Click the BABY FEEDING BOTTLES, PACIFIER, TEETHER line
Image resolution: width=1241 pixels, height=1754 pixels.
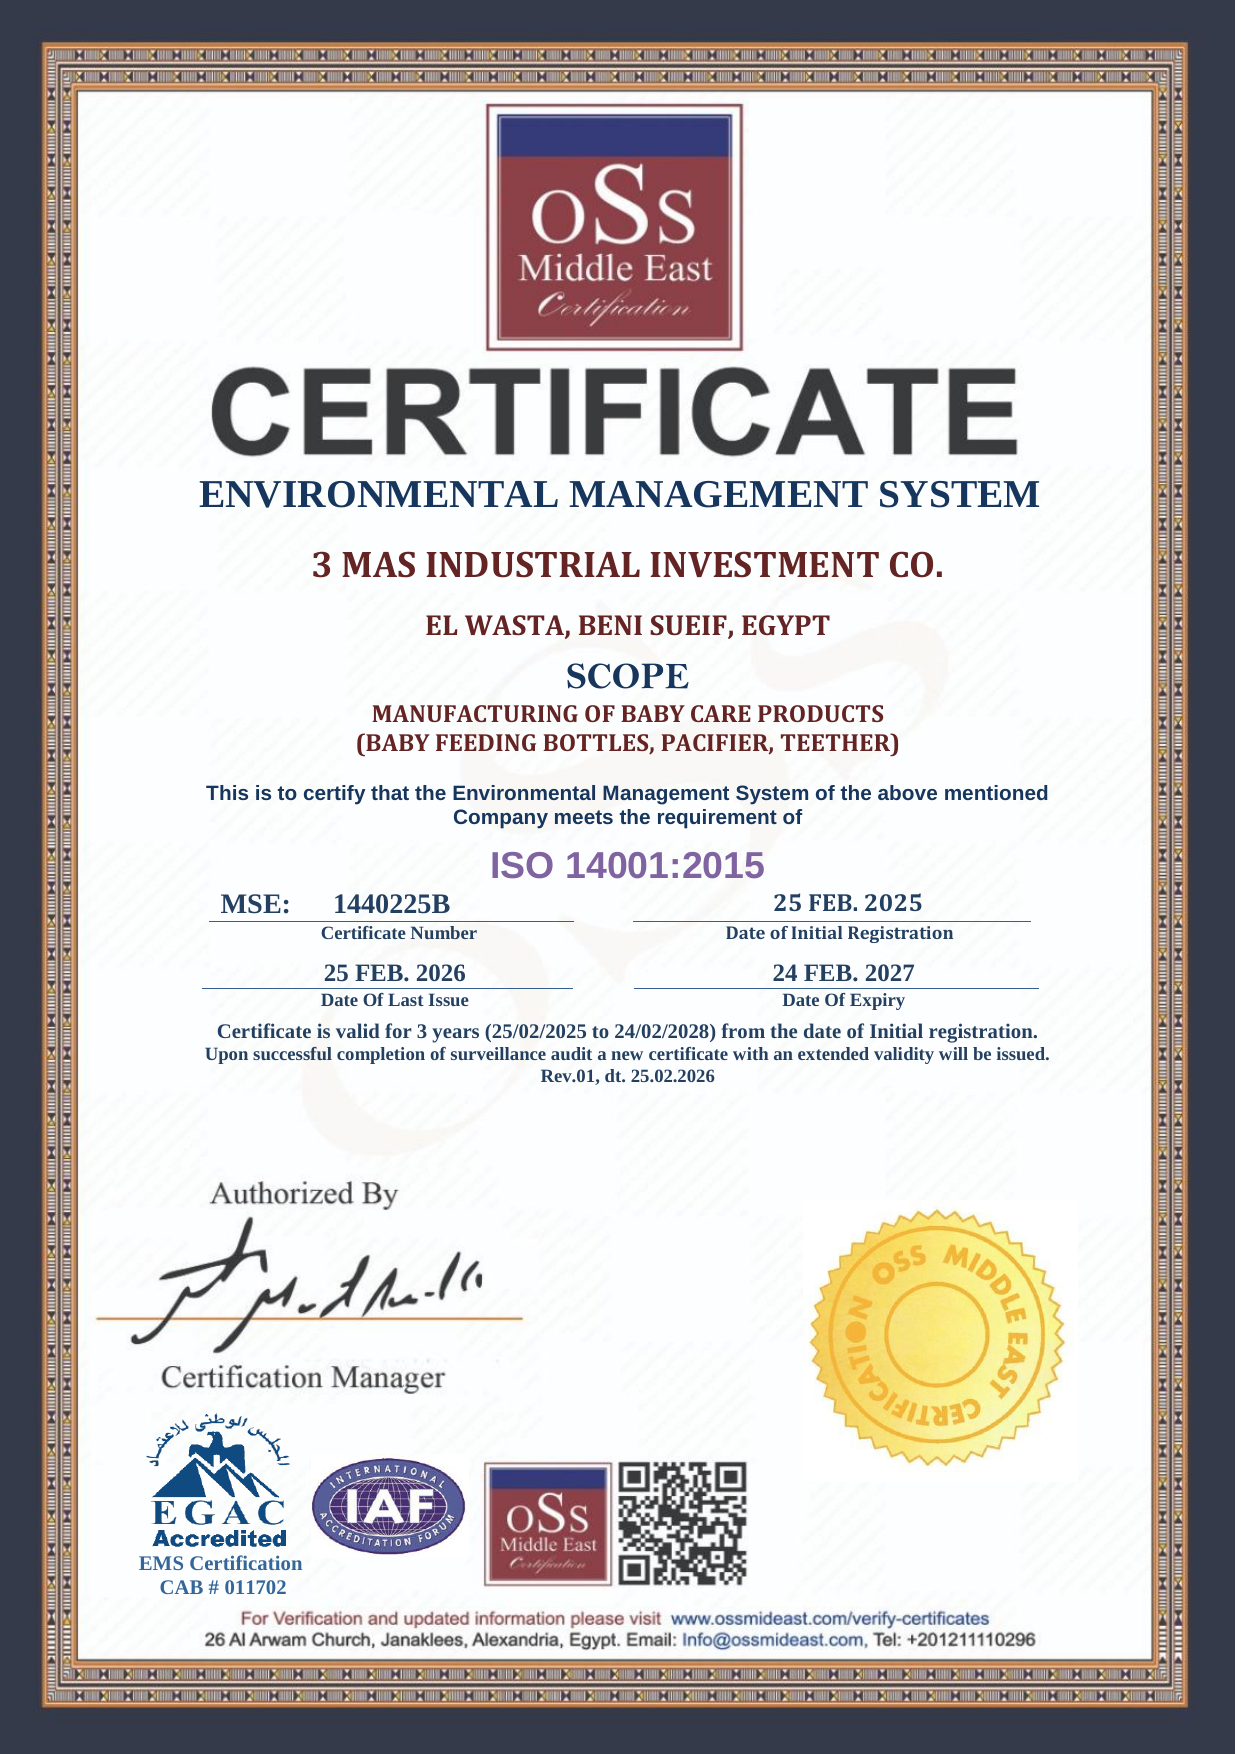pos(628,744)
